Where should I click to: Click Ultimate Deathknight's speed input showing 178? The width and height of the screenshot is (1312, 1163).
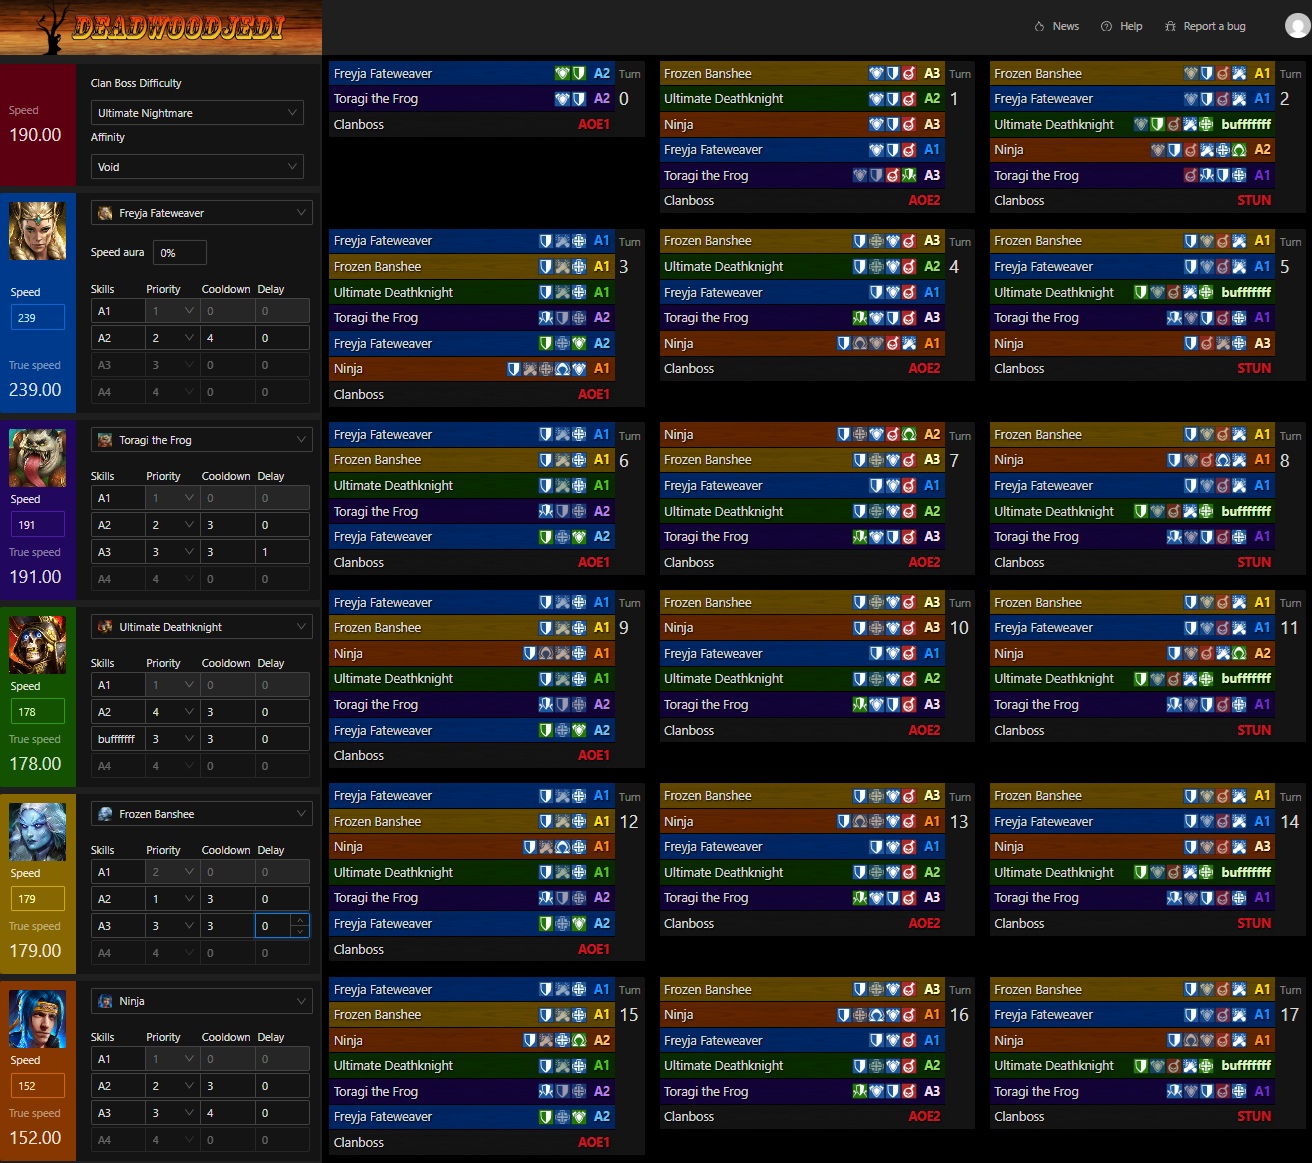pyautogui.click(x=37, y=712)
